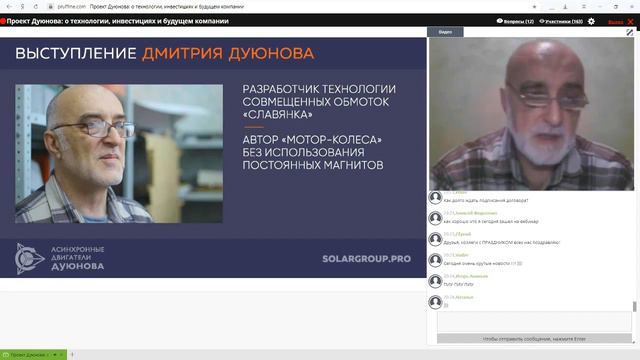This screenshot has height=360, width=640.
Task: Go back using the browser back arrow
Action: point(9,7)
